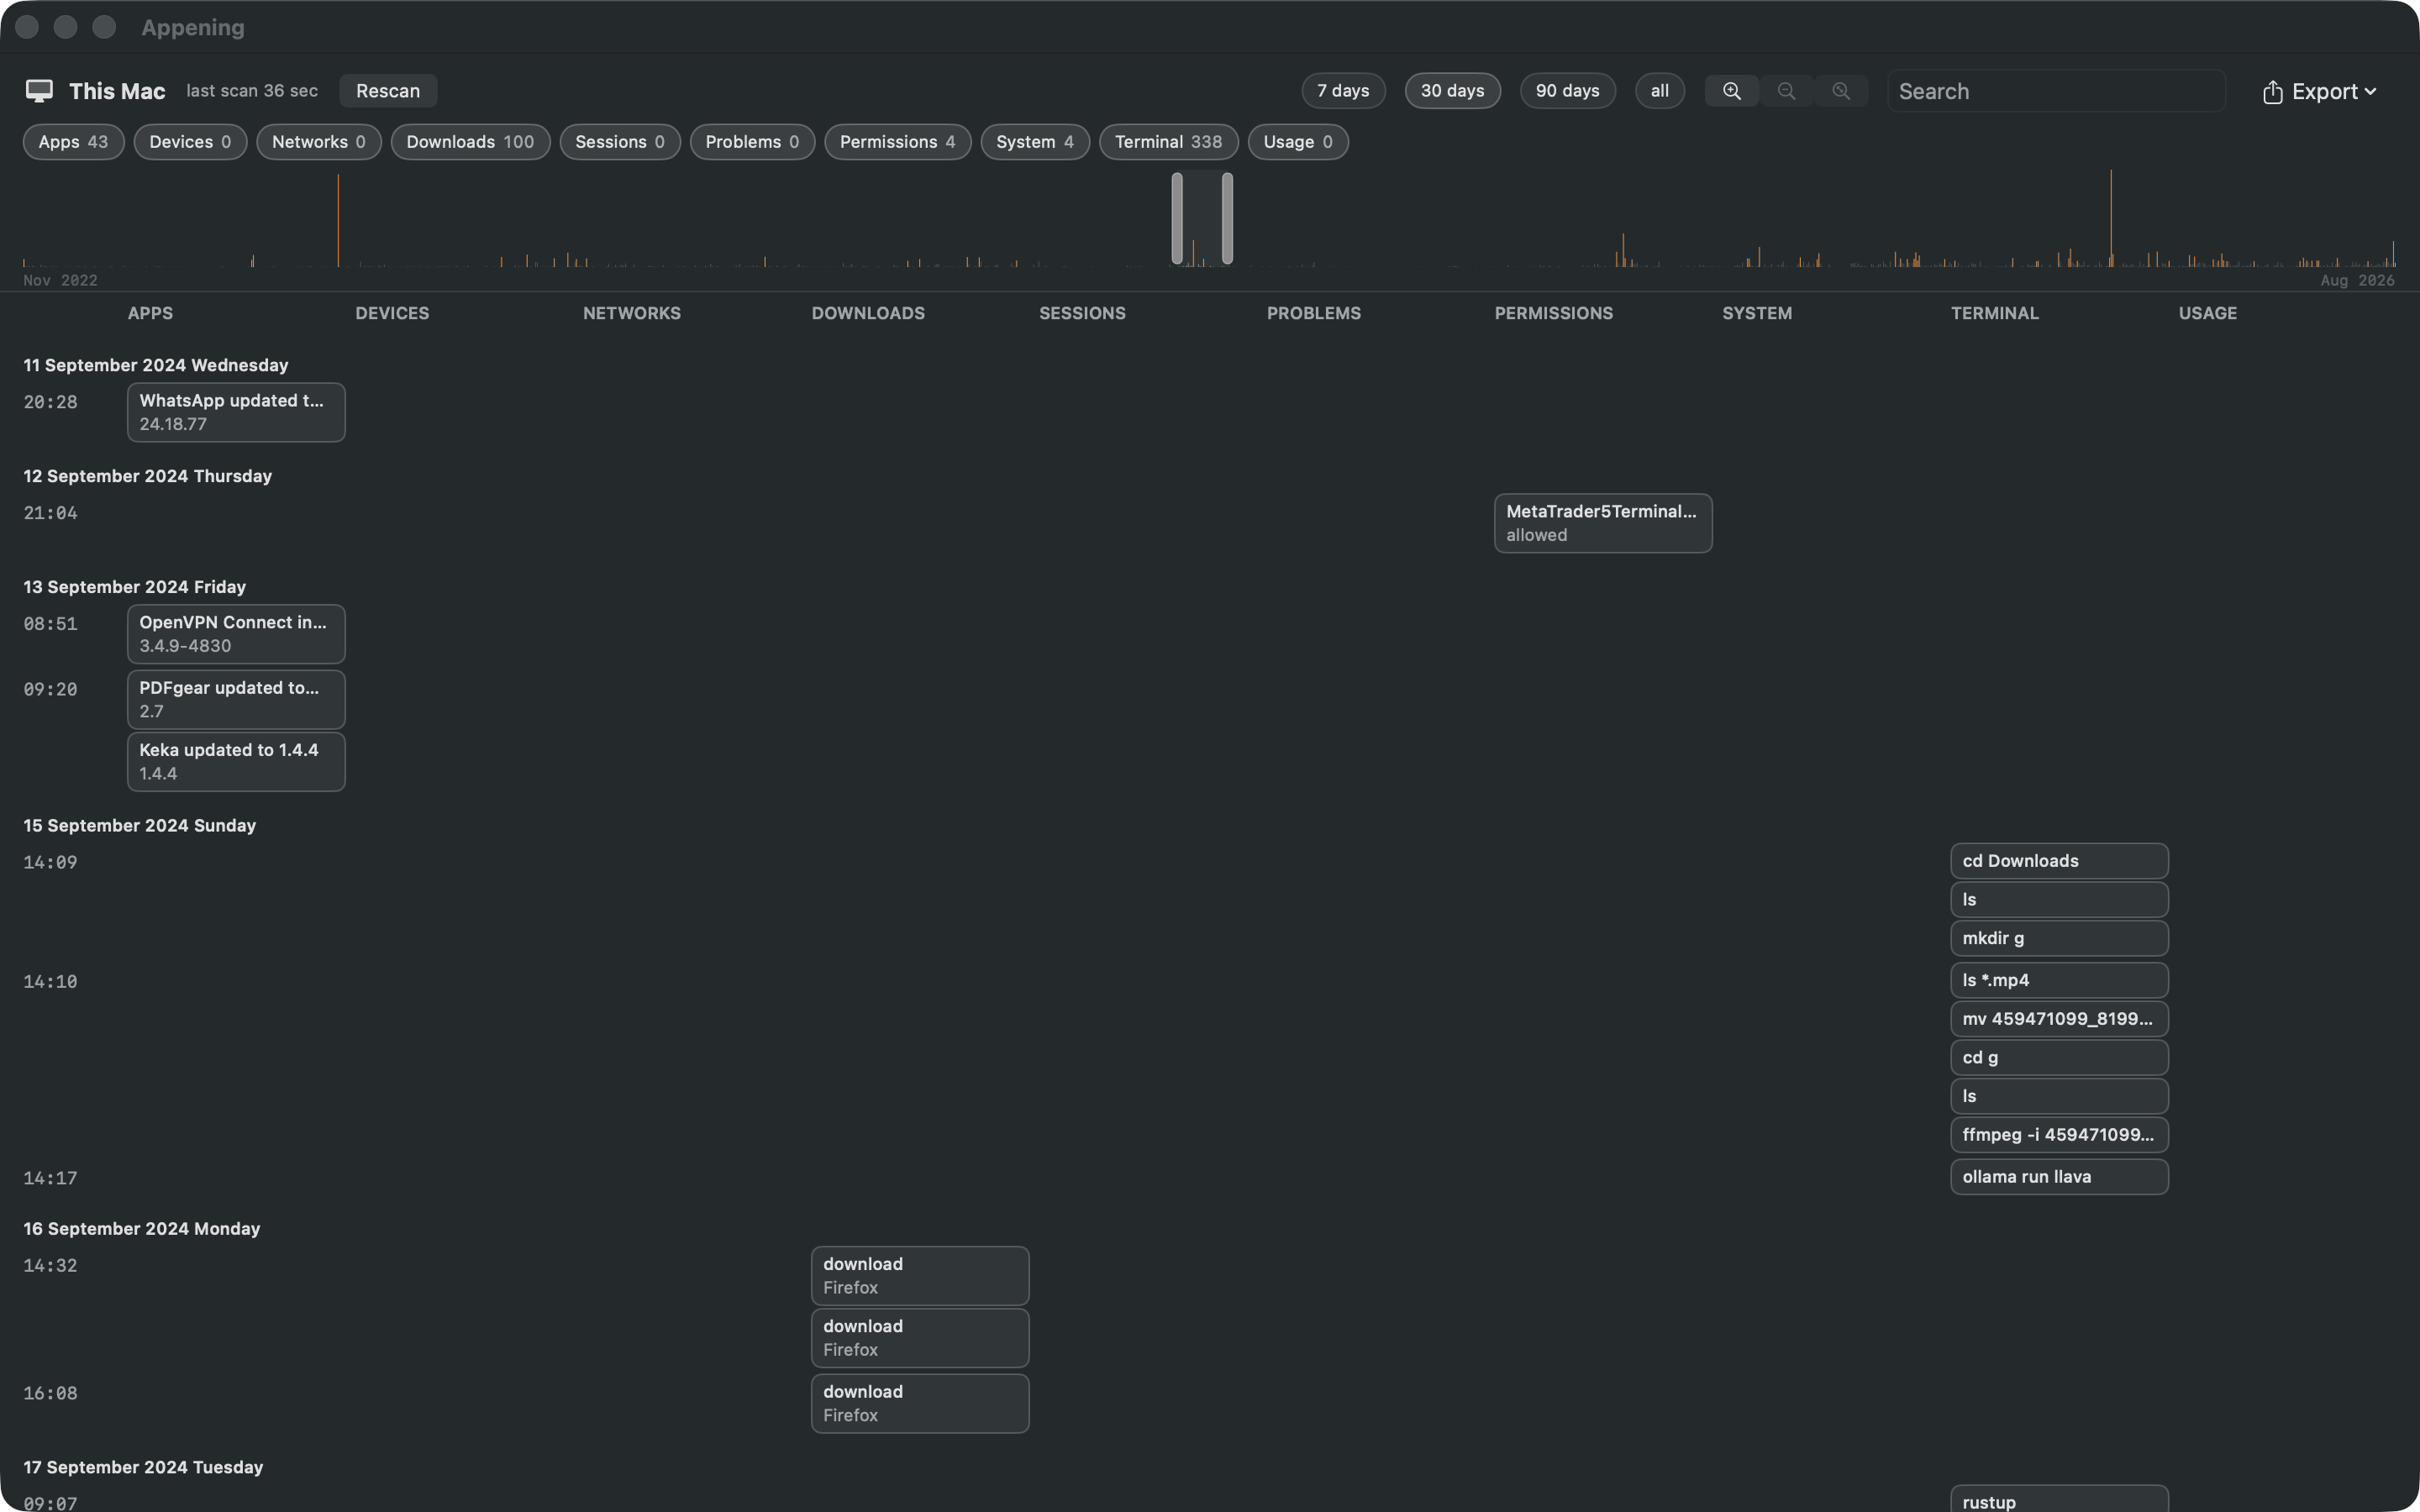The height and width of the screenshot is (1512, 2420).
Task: Toggle the System 4 filter chip
Action: point(1035,142)
